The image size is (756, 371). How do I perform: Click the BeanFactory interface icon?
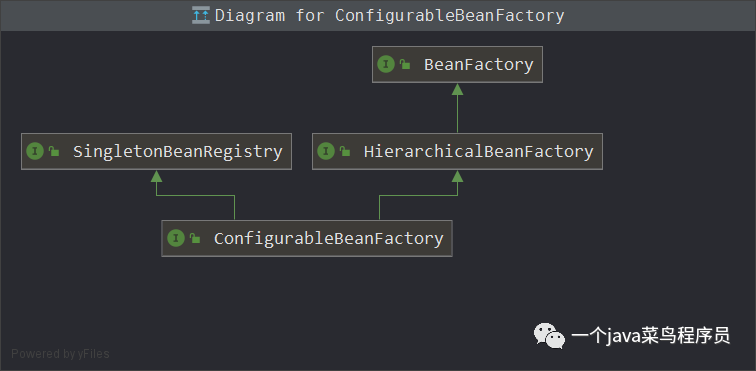click(386, 64)
